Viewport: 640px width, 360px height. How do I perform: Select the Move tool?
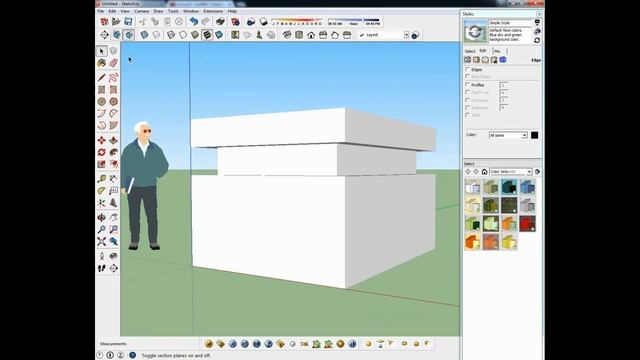point(102,140)
